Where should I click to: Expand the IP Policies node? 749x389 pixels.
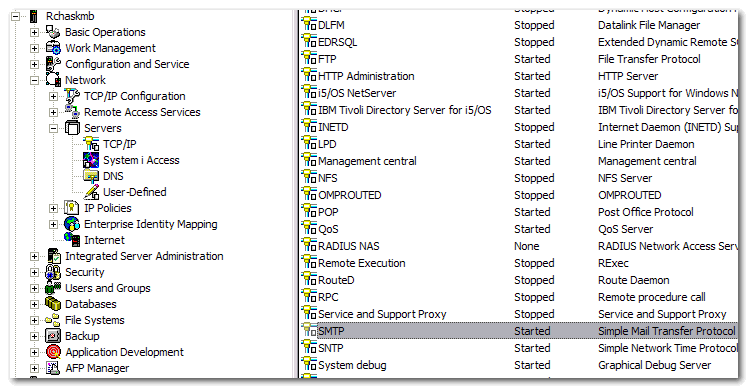point(54,208)
